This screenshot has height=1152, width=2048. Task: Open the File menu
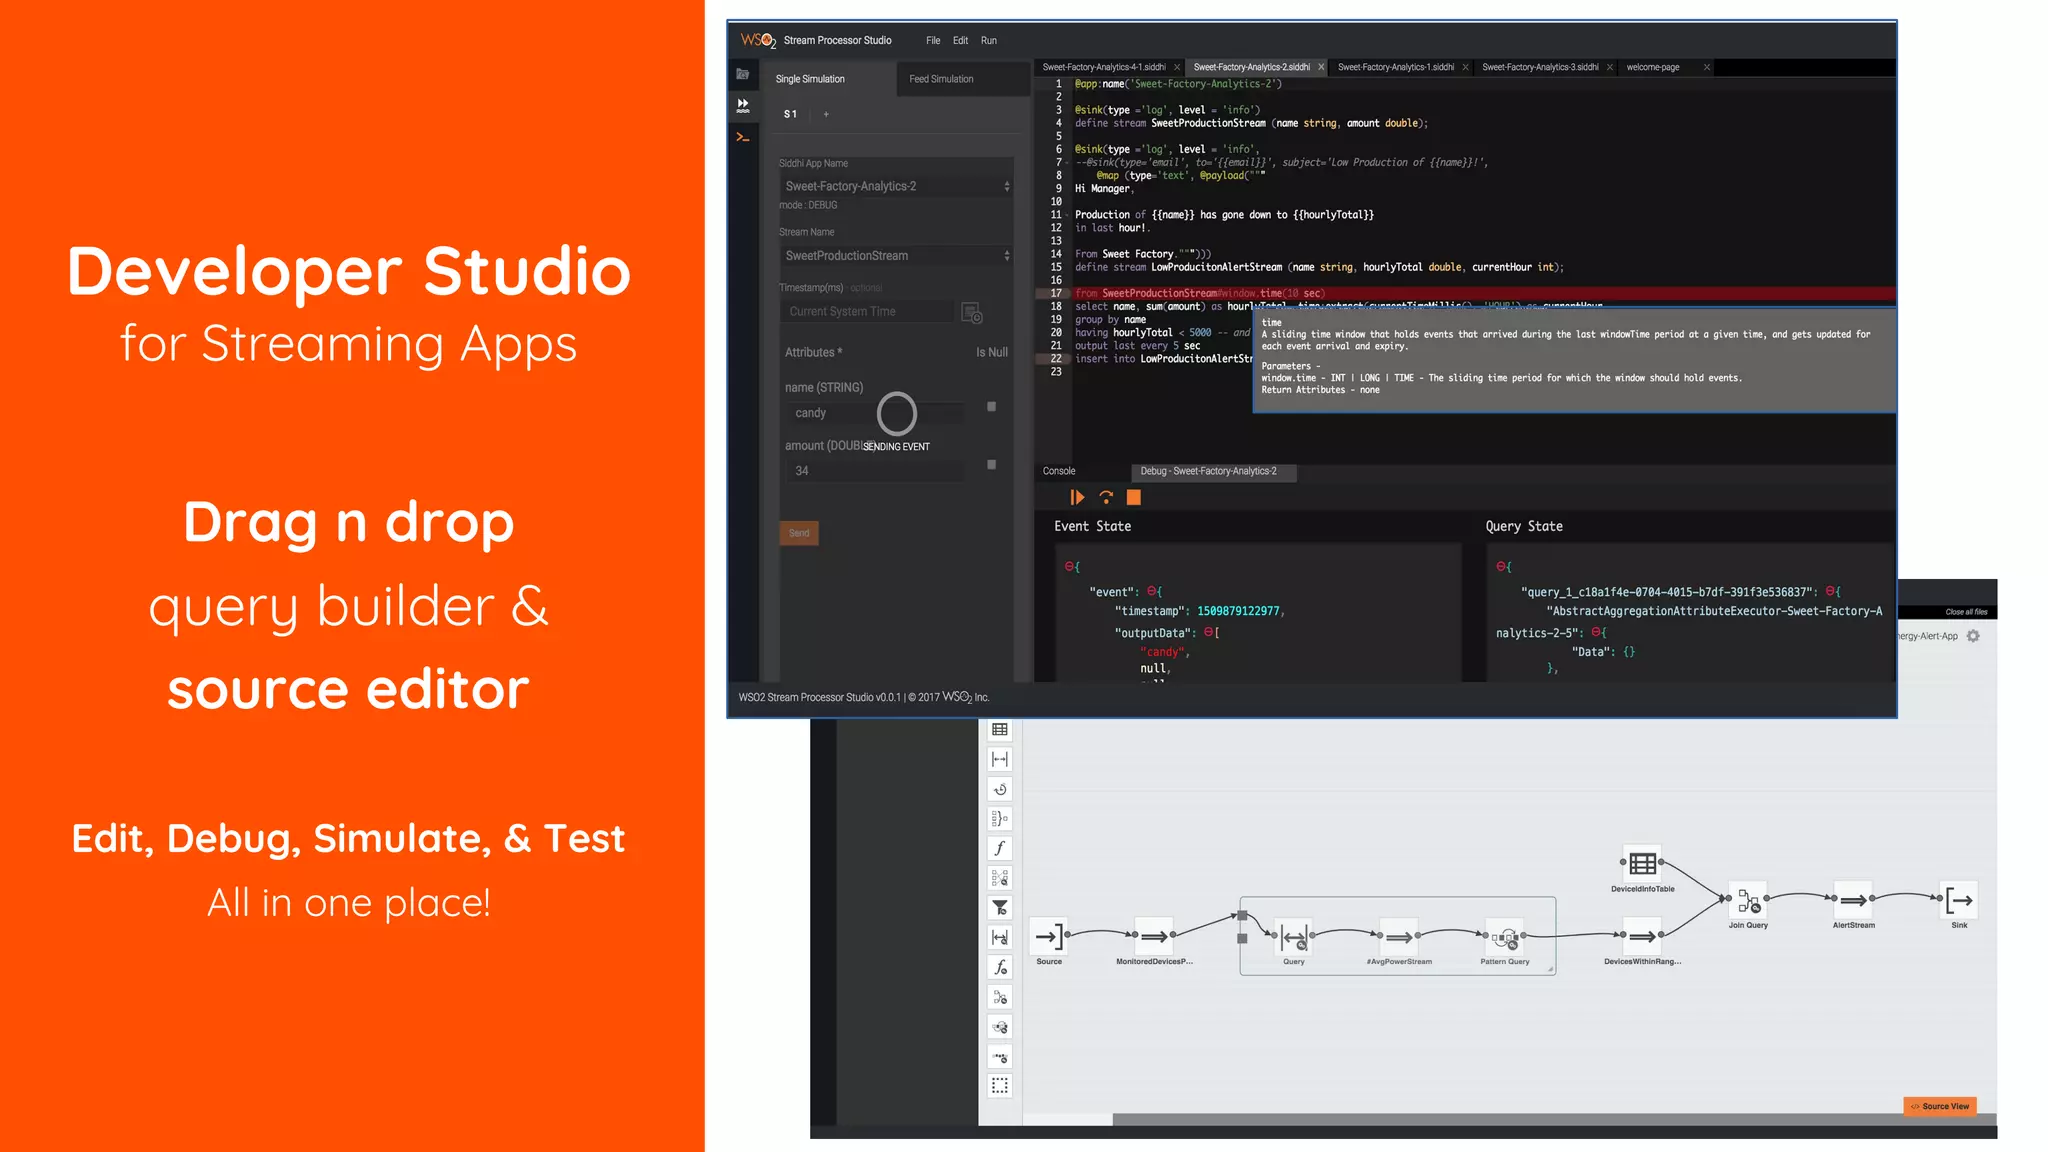(x=933, y=41)
